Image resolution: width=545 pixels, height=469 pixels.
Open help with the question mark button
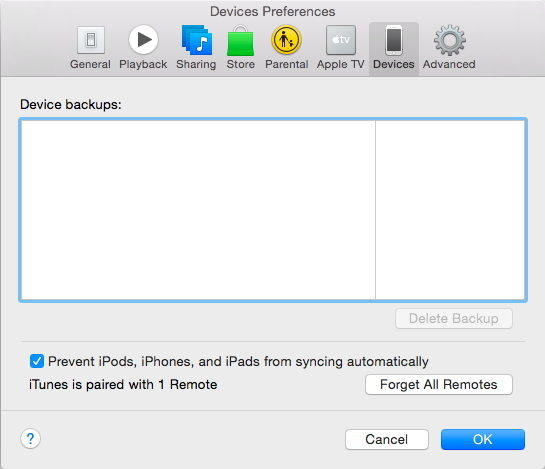31,439
